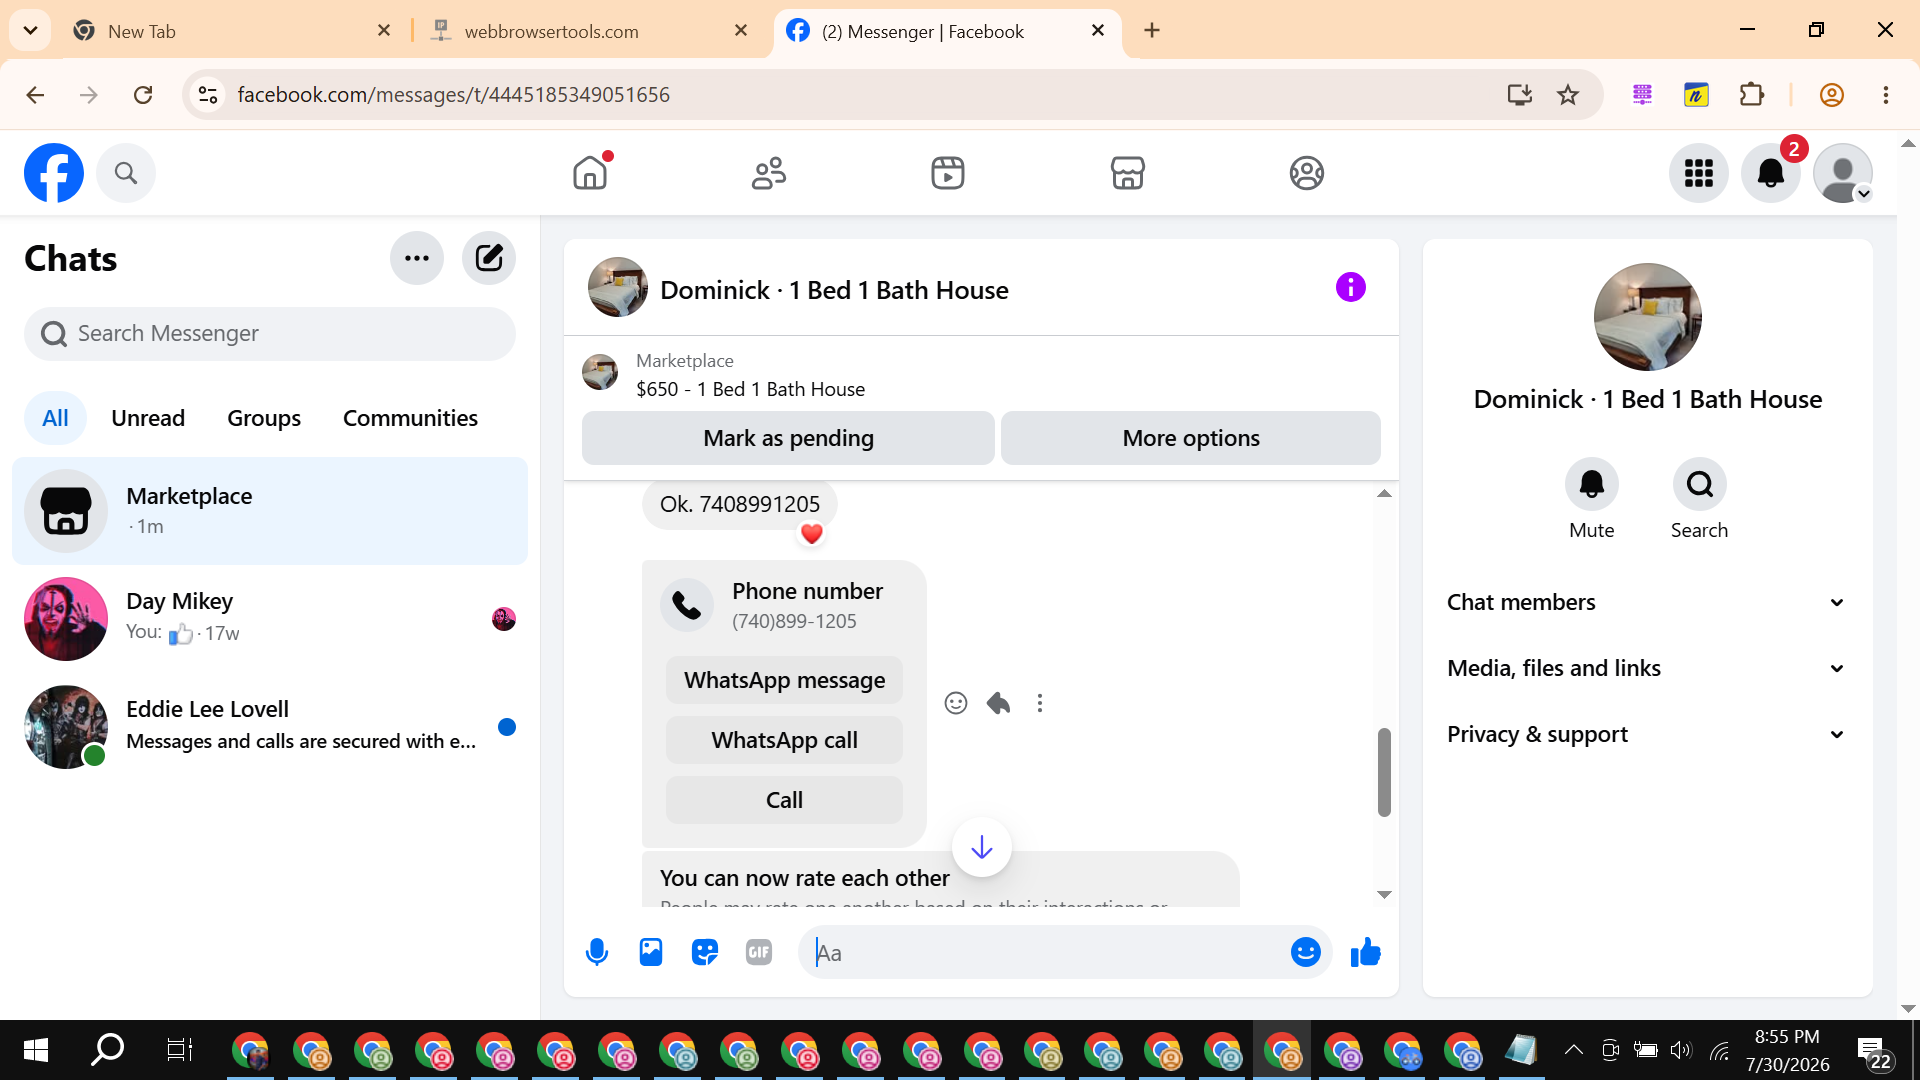The image size is (1920, 1080).
Task: Click the Mark as pending button
Action: 788,438
